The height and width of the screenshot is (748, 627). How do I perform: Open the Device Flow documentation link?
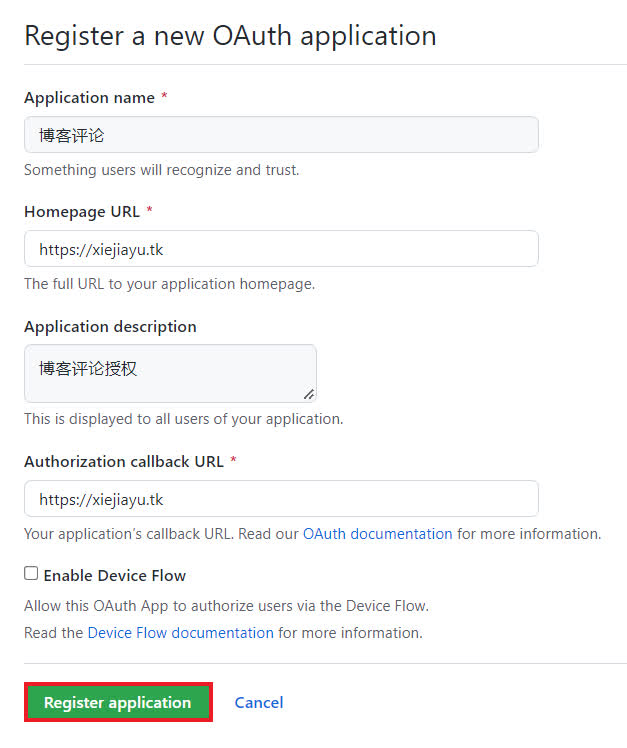180,633
